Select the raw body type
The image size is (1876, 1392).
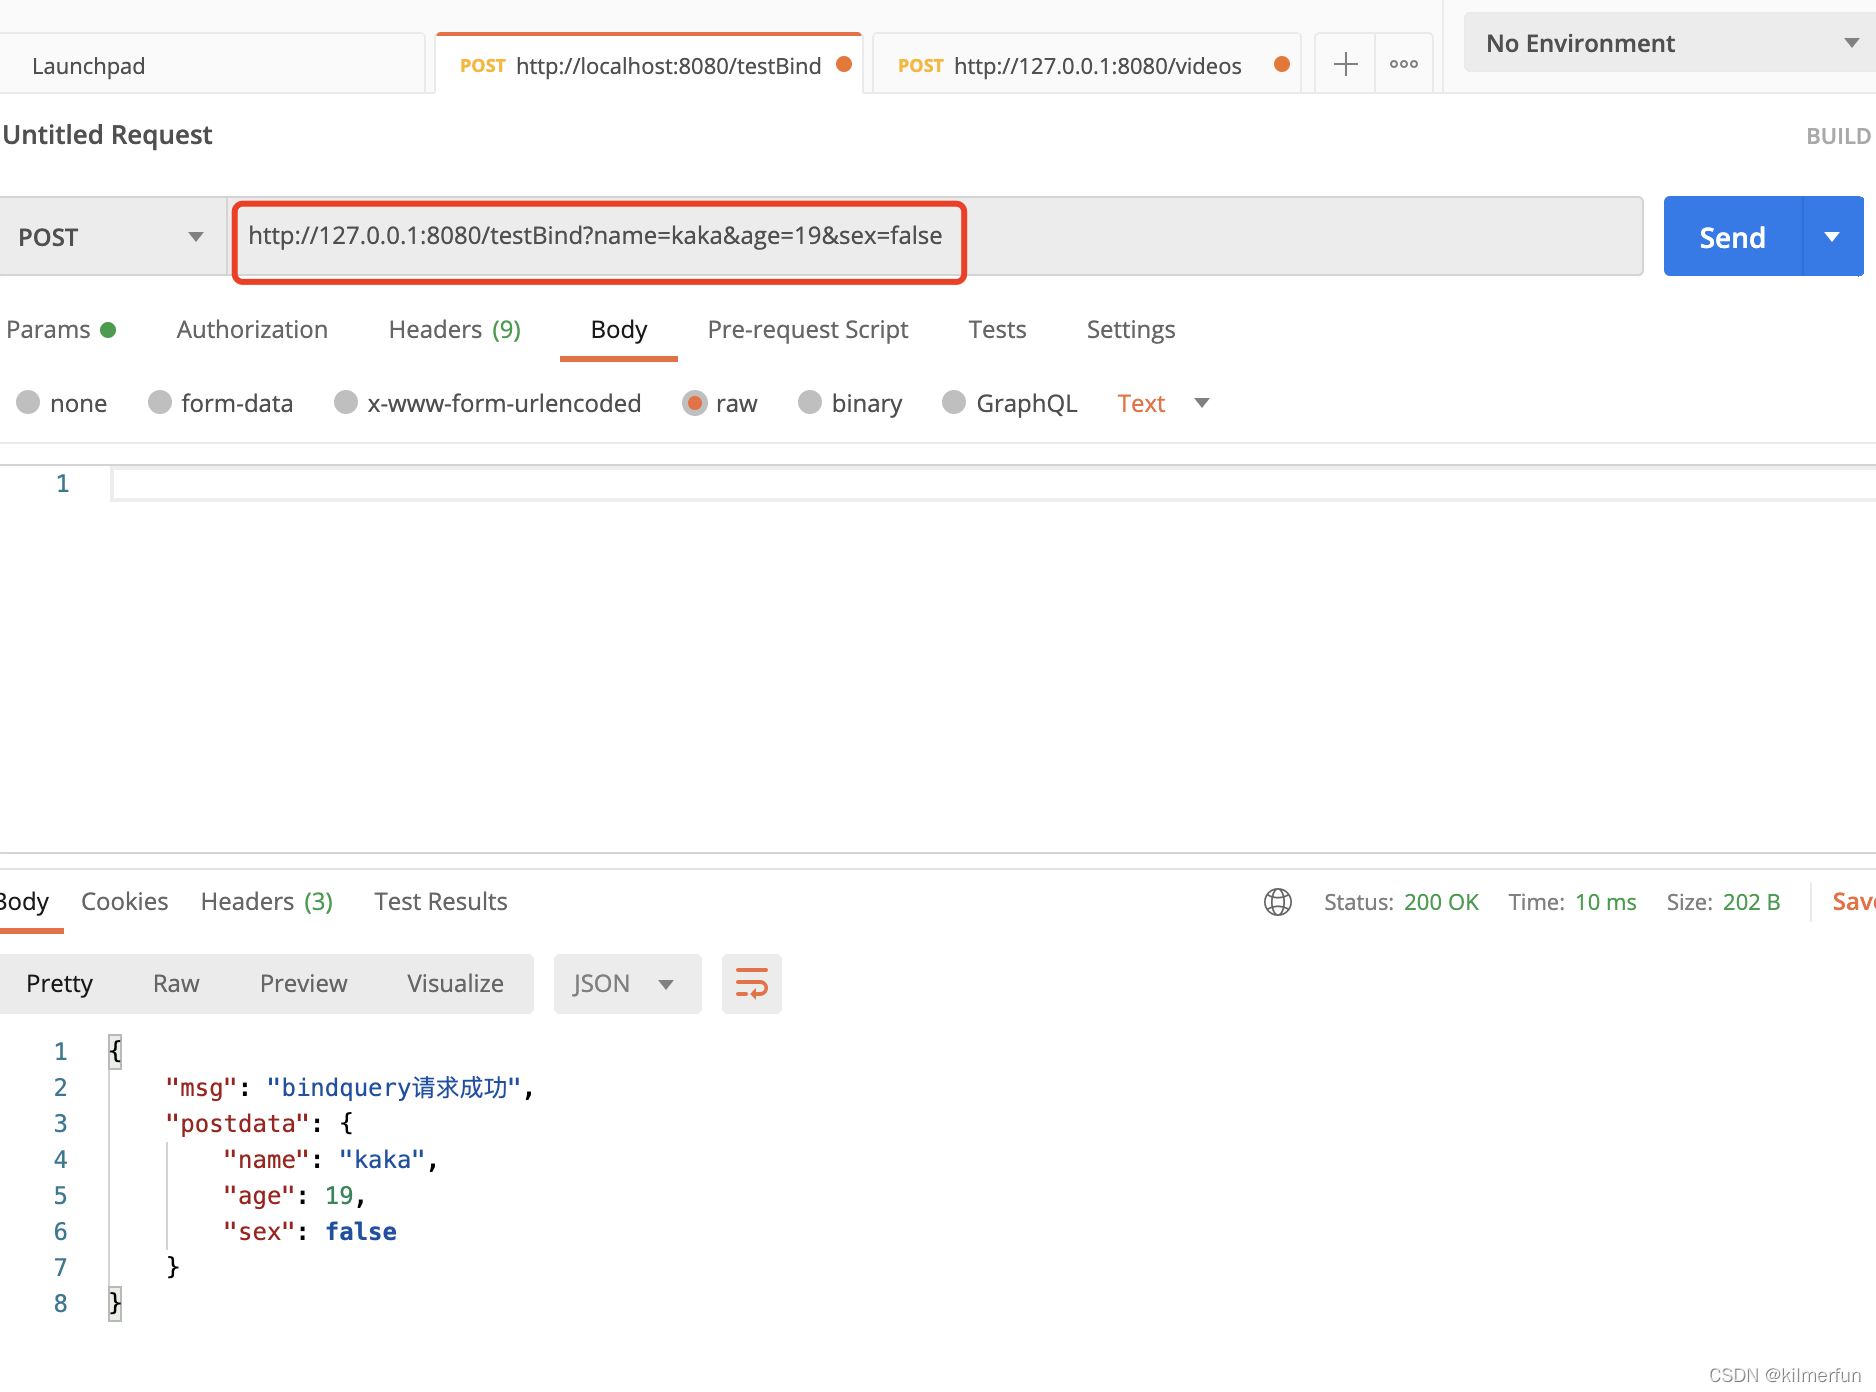720,403
